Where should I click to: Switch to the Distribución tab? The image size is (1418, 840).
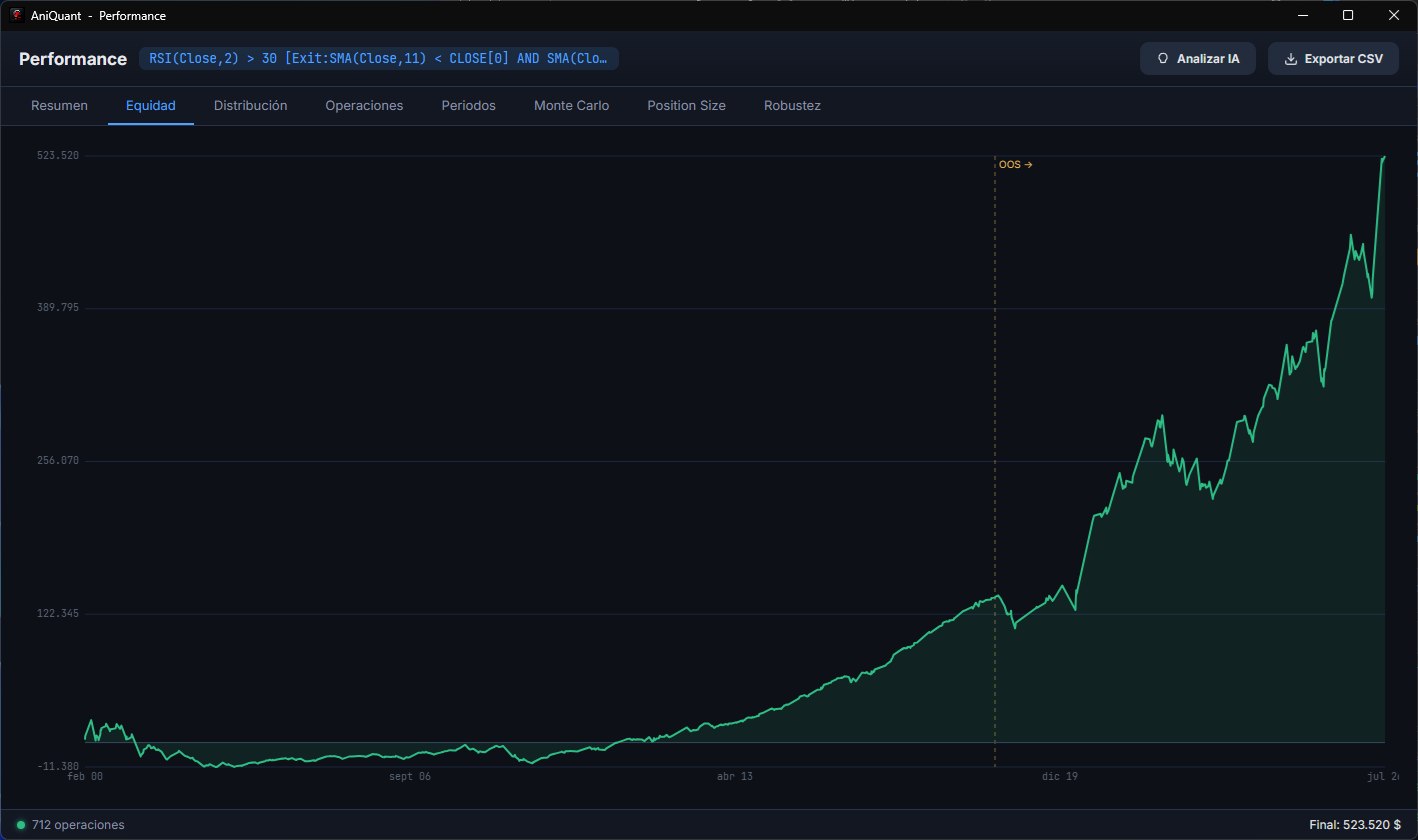point(251,105)
